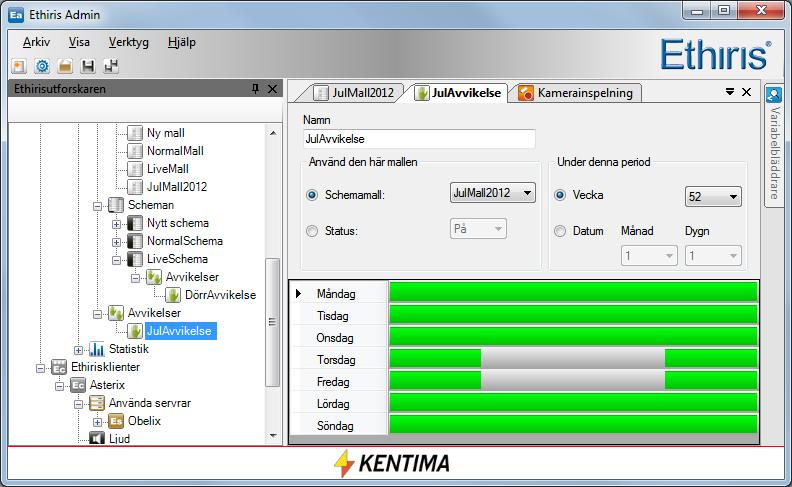Open the JulMall2012 Schemamall dropdown
The width and height of the screenshot is (792, 487).
(x=492, y=192)
